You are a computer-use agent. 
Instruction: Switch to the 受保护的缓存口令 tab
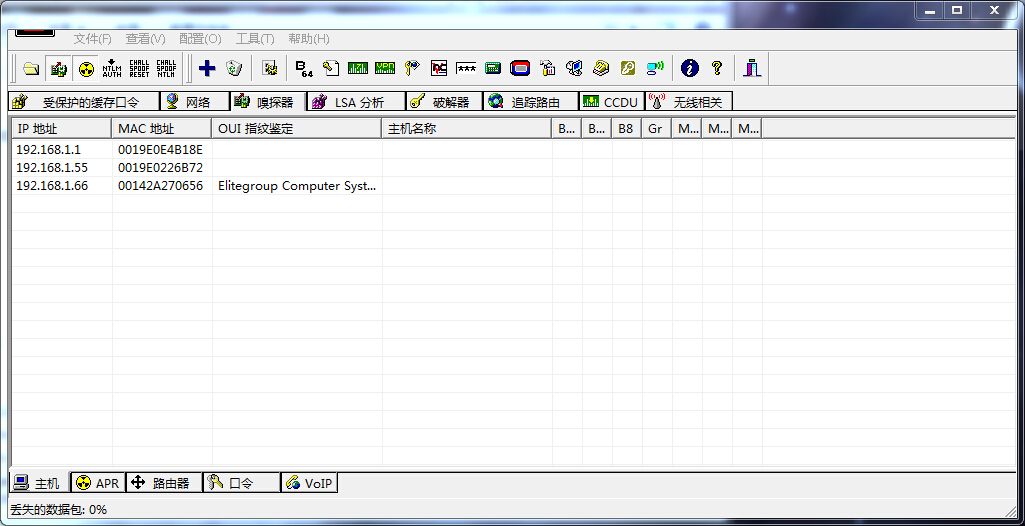click(x=84, y=102)
